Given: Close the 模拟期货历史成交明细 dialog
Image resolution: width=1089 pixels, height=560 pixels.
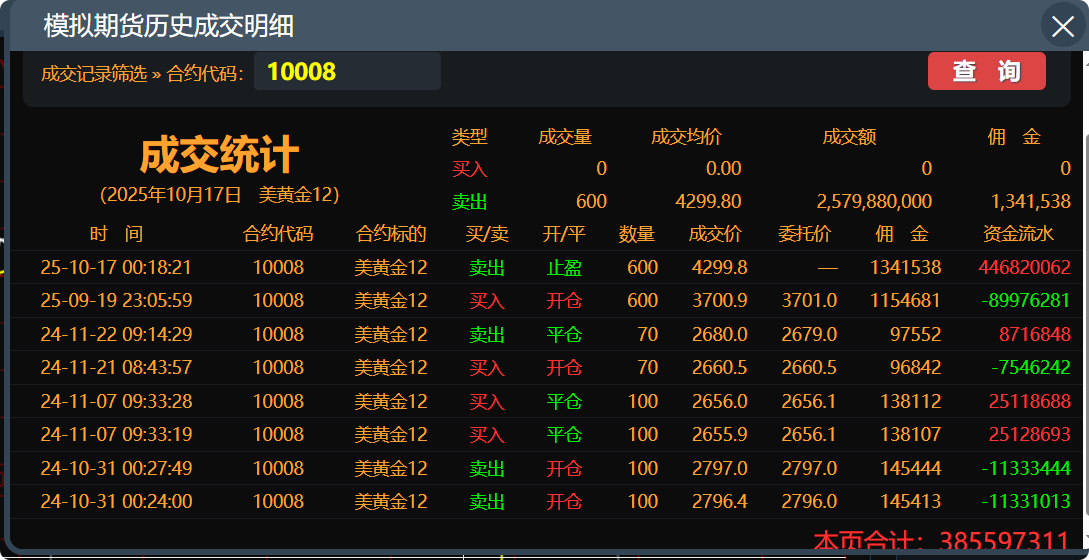Looking at the screenshot, I should point(1062,26).
